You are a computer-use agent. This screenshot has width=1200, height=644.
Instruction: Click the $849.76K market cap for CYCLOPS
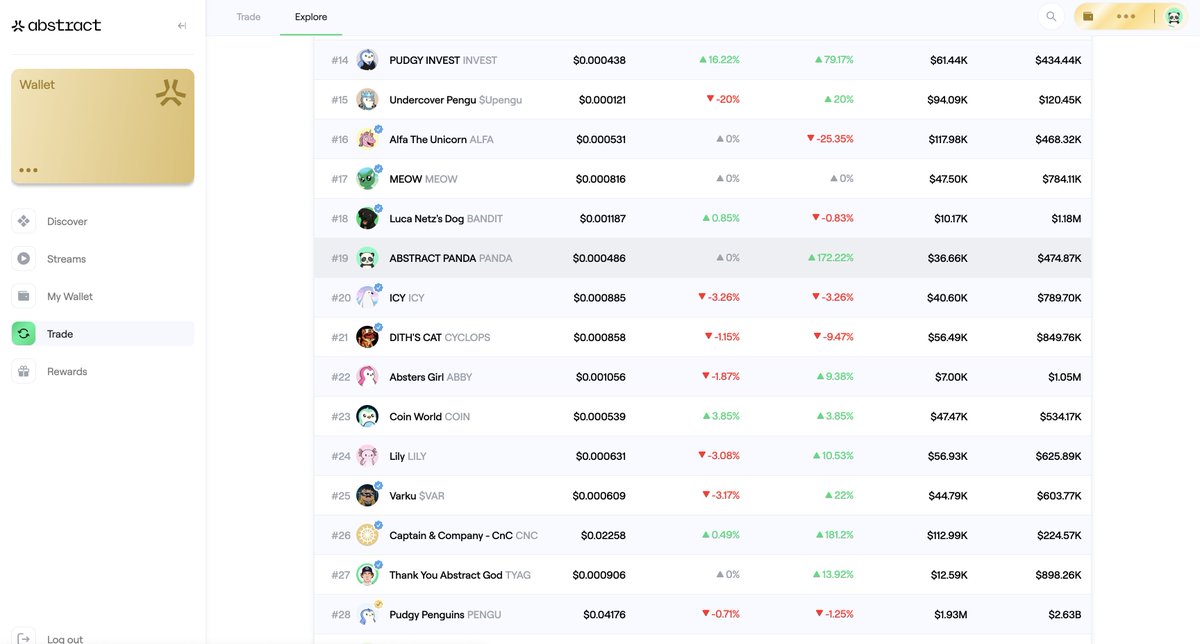tap(1059, 338)
